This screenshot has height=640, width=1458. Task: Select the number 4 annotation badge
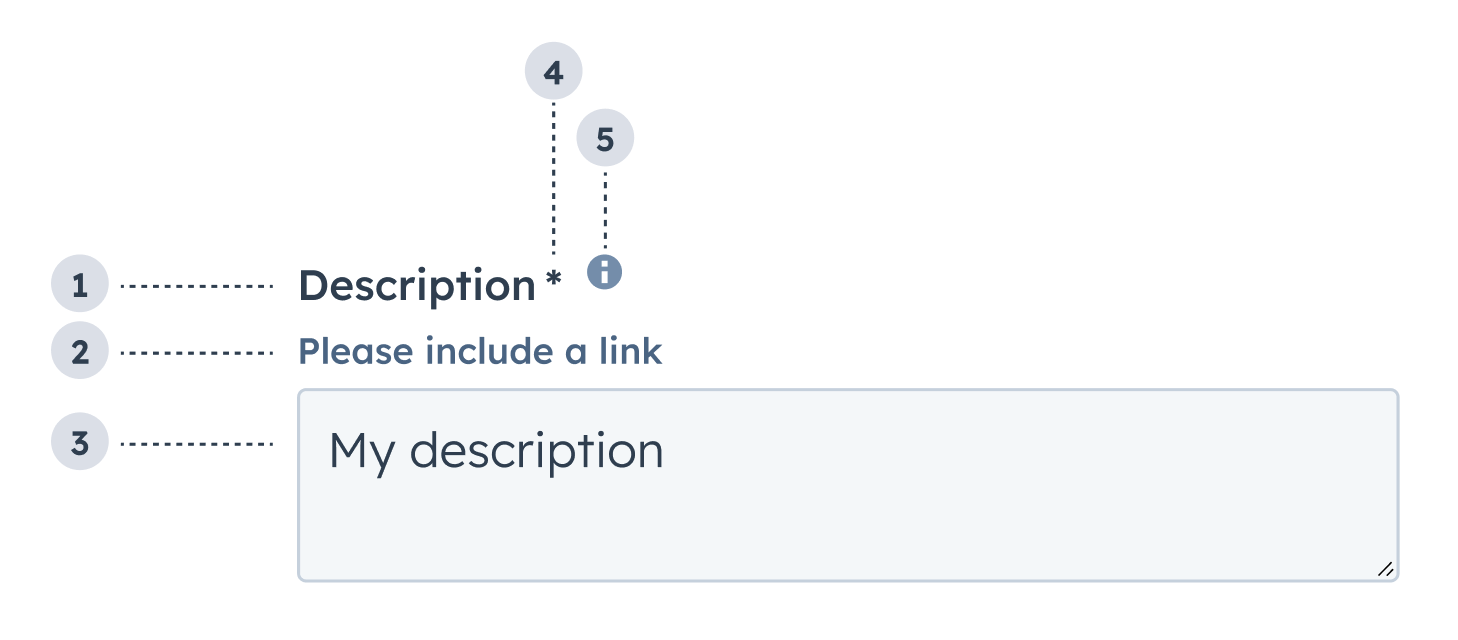pos(553,72)
